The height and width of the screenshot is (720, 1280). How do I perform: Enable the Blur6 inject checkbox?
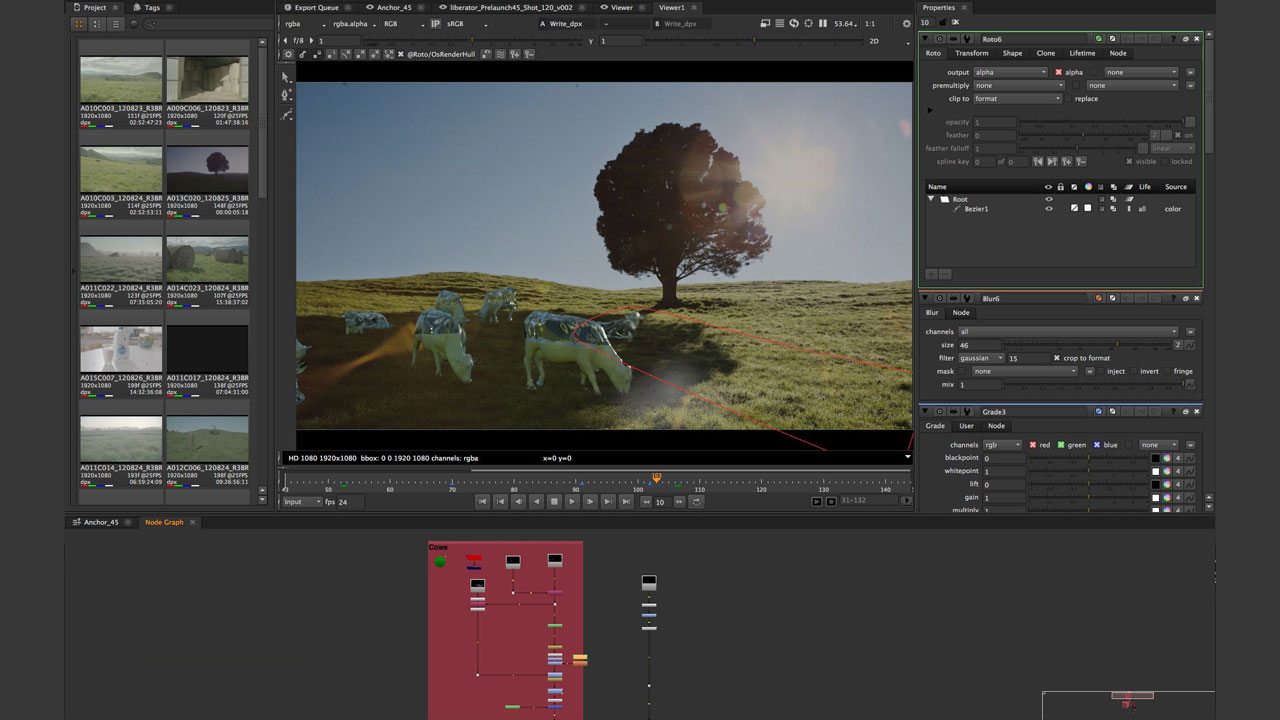coord(1101,371)
